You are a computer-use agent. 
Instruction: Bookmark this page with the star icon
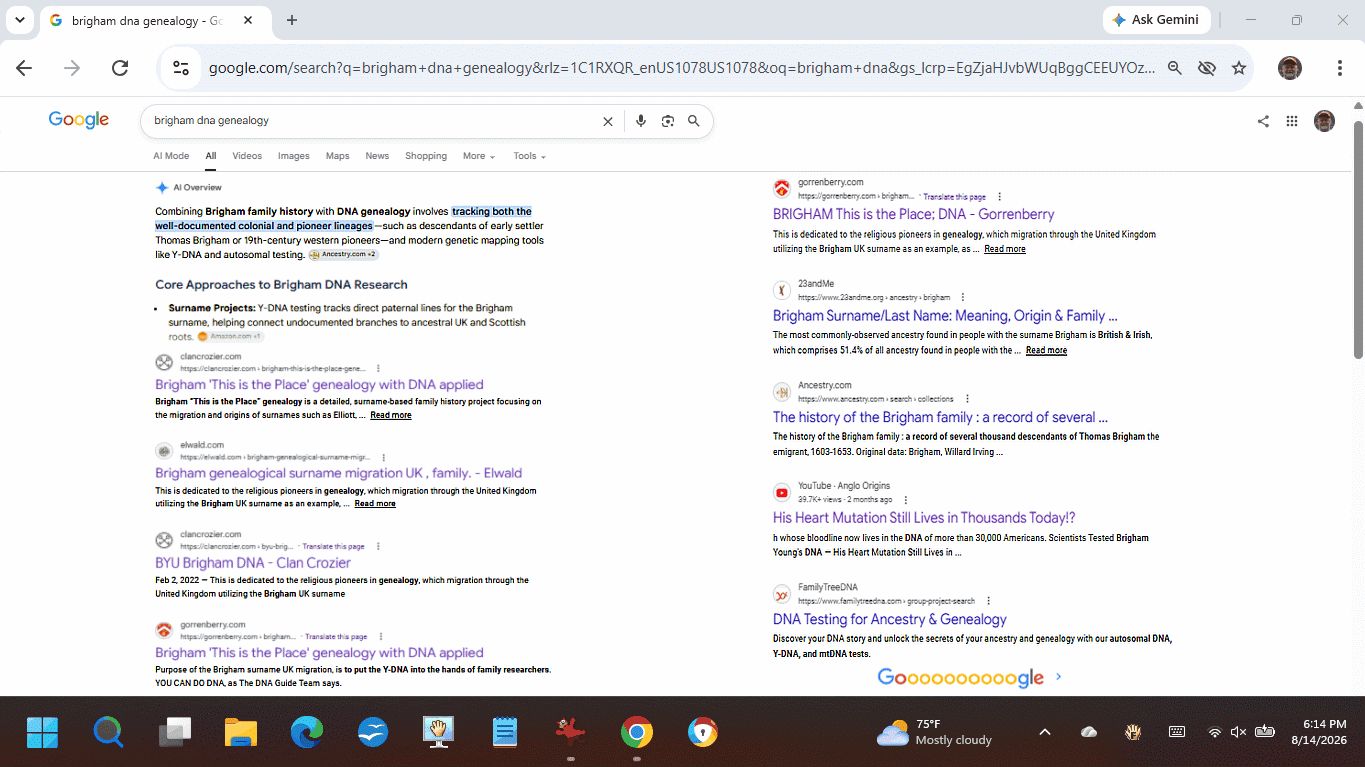(1239, 68)
